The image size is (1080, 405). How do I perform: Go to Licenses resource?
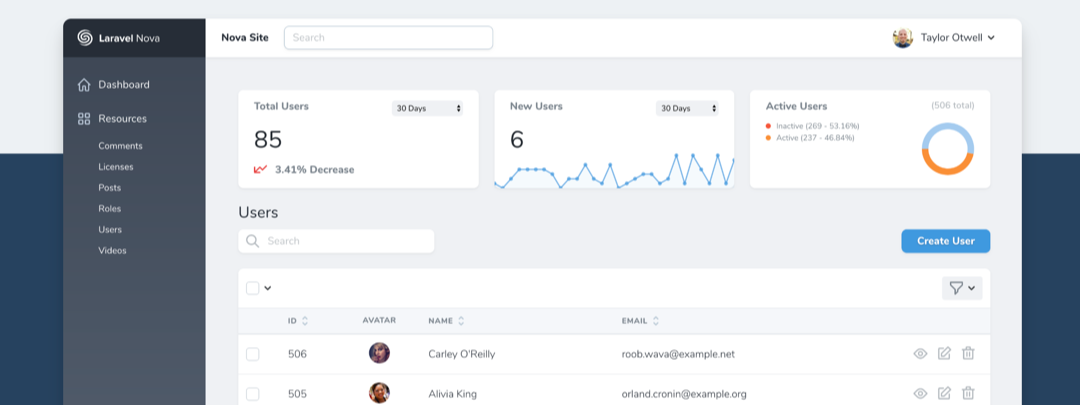116,167
